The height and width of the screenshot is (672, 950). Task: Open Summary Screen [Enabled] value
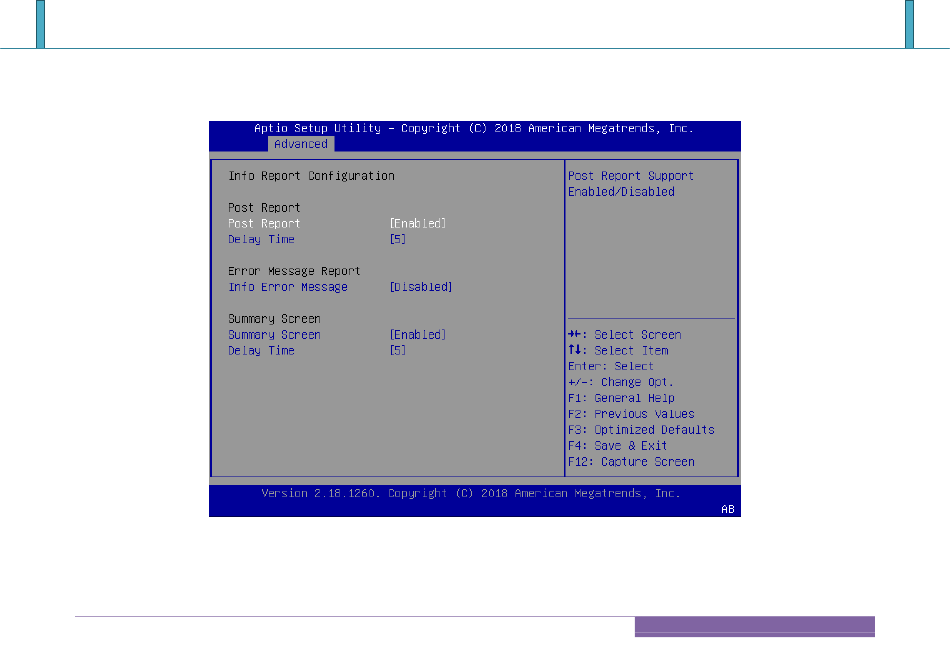(x=417, y=335)
